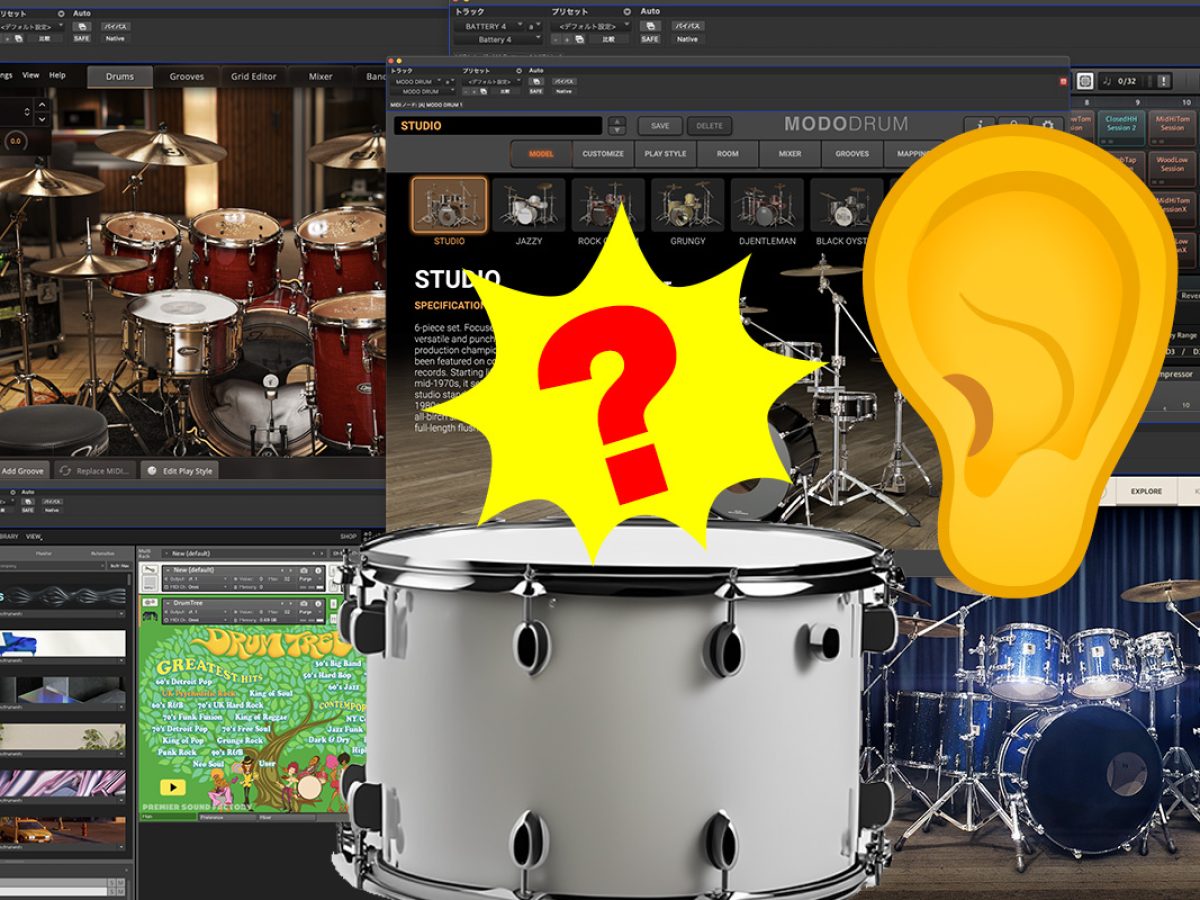Click the exclamation alert icon beside 0/32
This screenshot has width=1200, height=900.
[1162, 81]
